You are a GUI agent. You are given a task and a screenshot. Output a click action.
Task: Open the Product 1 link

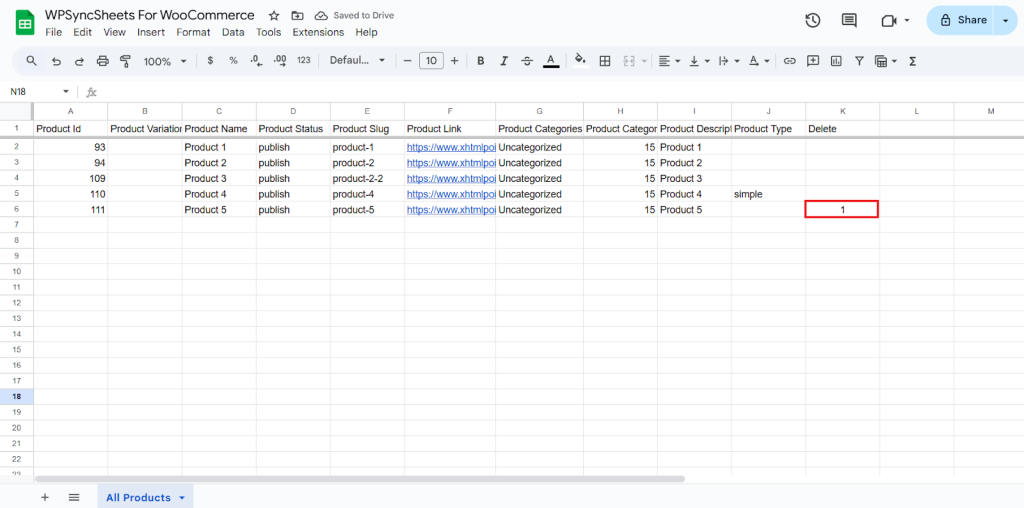[451, 147]
